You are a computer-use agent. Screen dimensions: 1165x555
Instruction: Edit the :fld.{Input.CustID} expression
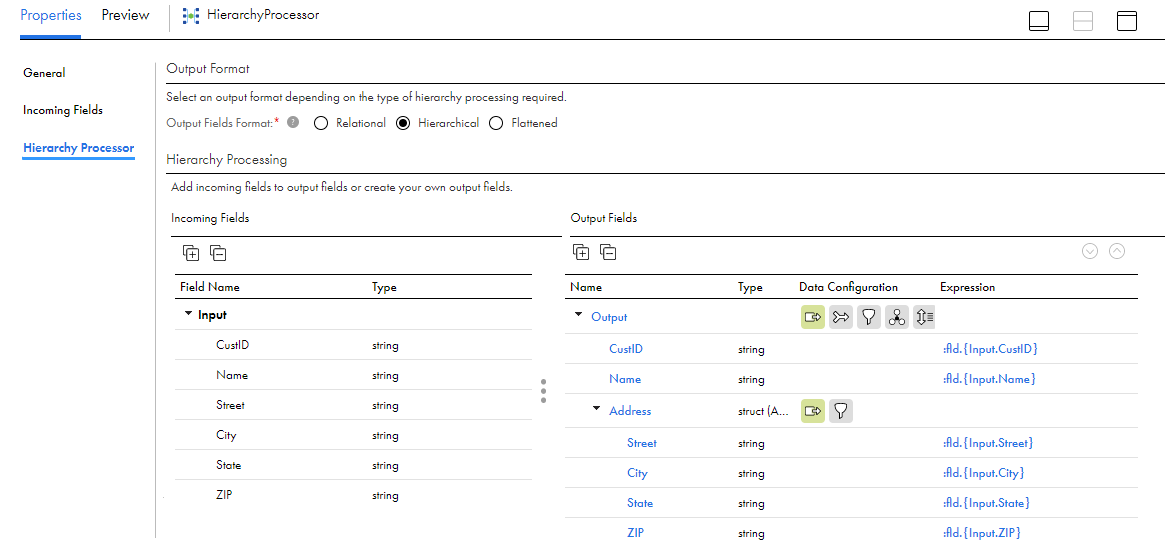[989, 348]
